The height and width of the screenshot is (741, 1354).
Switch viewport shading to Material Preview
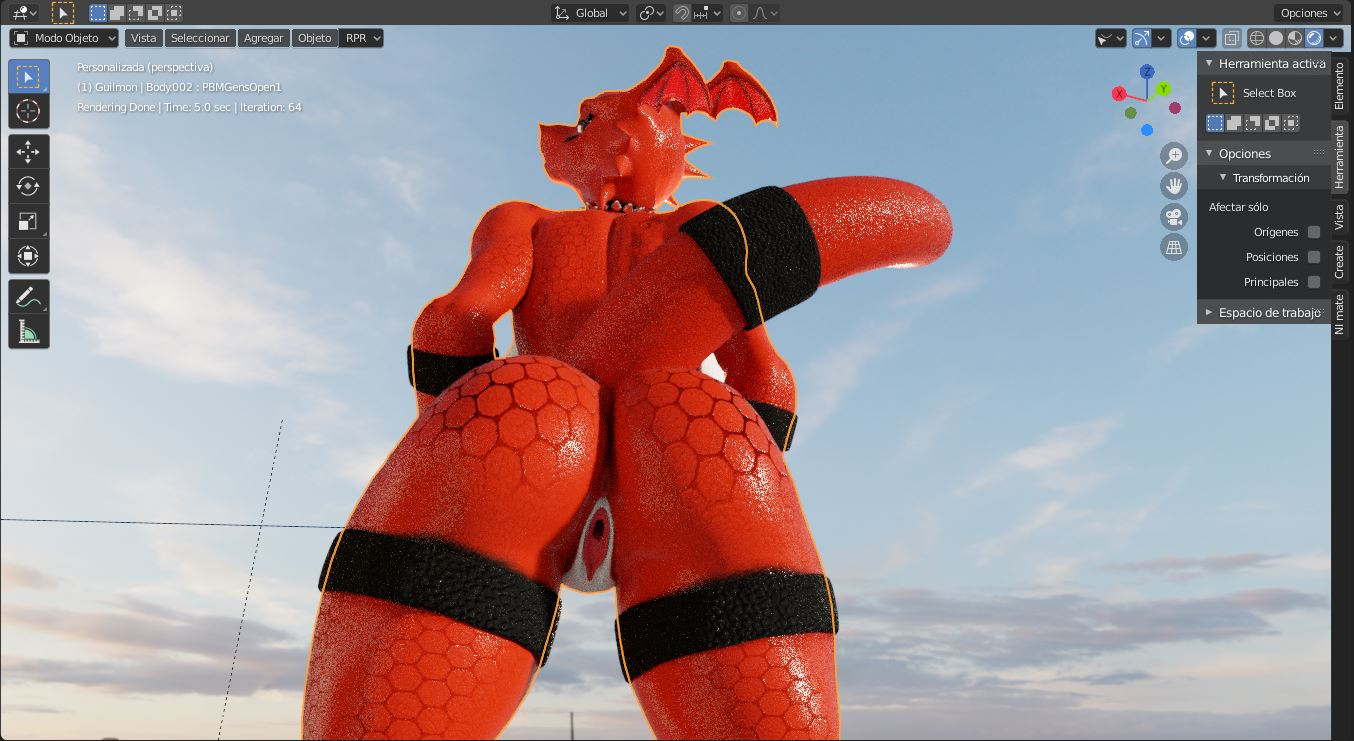[x=1295, y=38]
